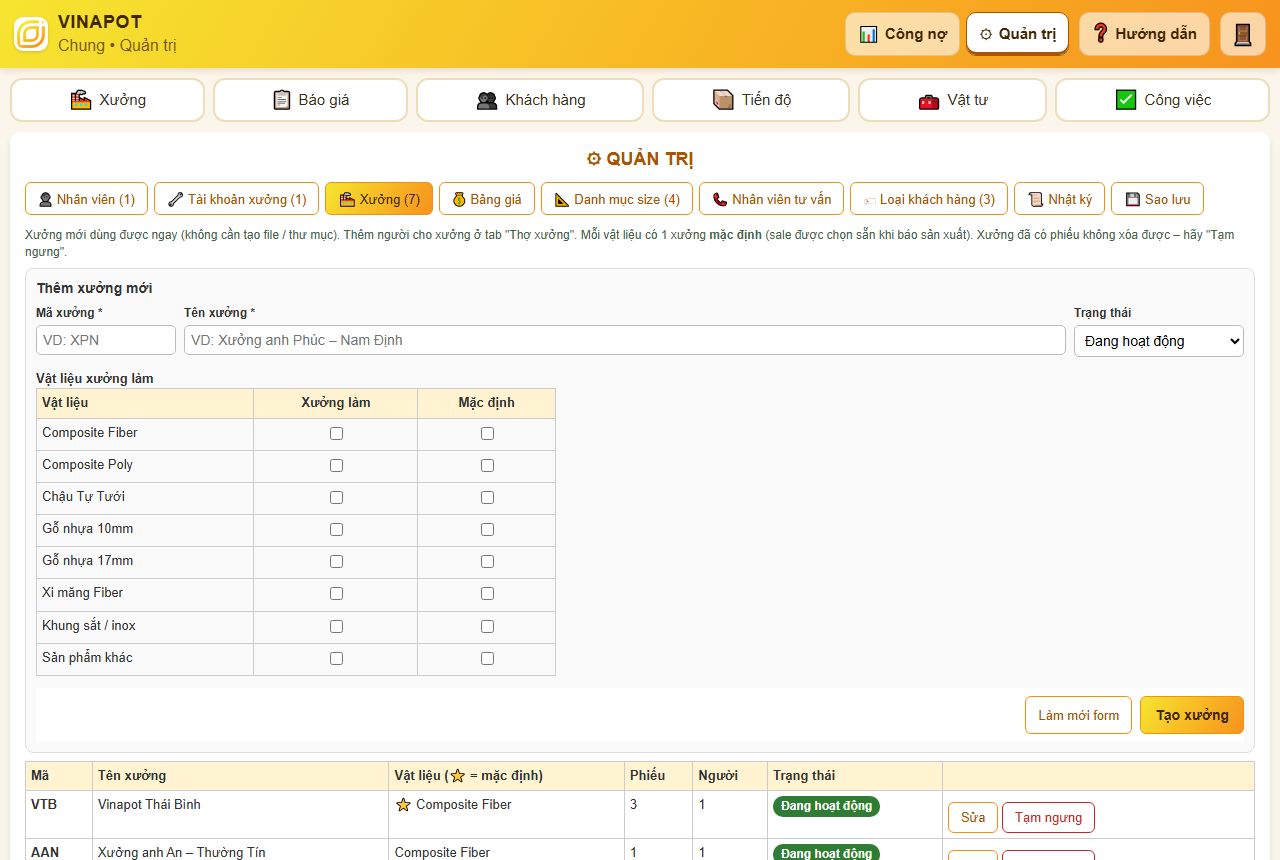Image resolution: width=1280 pixels, height=860 pixels.
Task: Click the door logout icon
Action: pos(1243,34)
